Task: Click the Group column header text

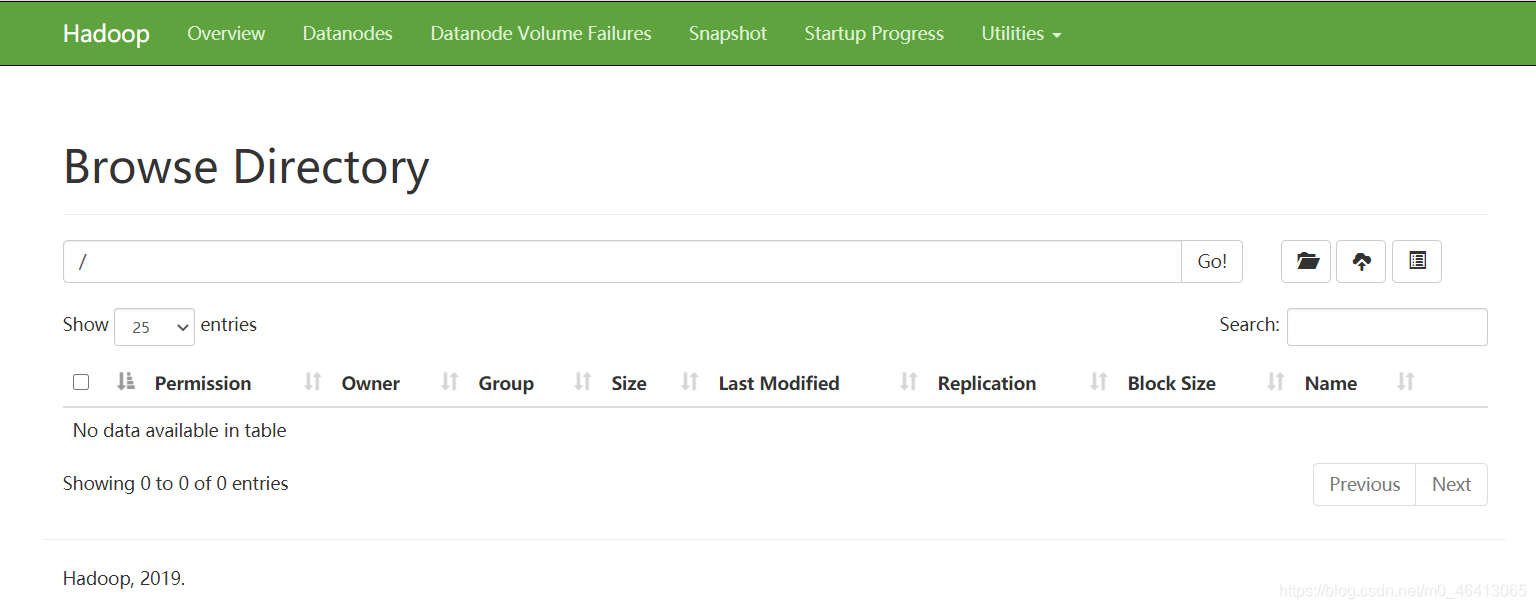Action: point(506,383)
